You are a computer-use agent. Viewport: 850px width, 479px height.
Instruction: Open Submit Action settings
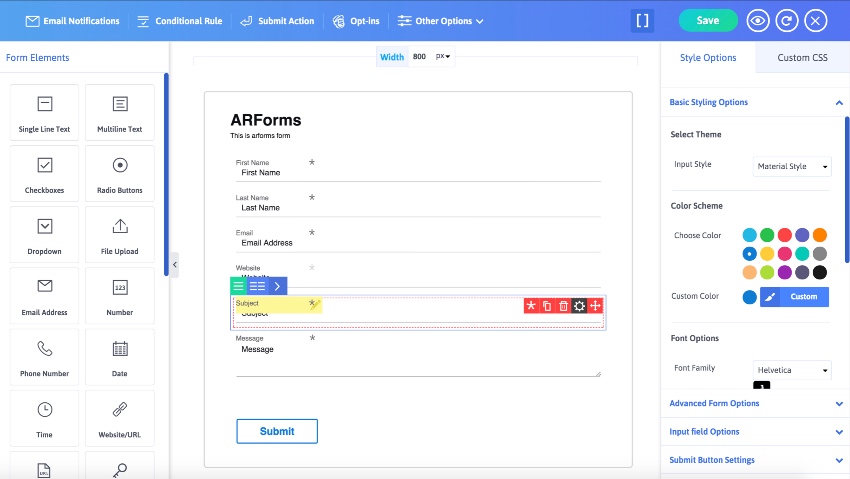[x=277, y=21]
